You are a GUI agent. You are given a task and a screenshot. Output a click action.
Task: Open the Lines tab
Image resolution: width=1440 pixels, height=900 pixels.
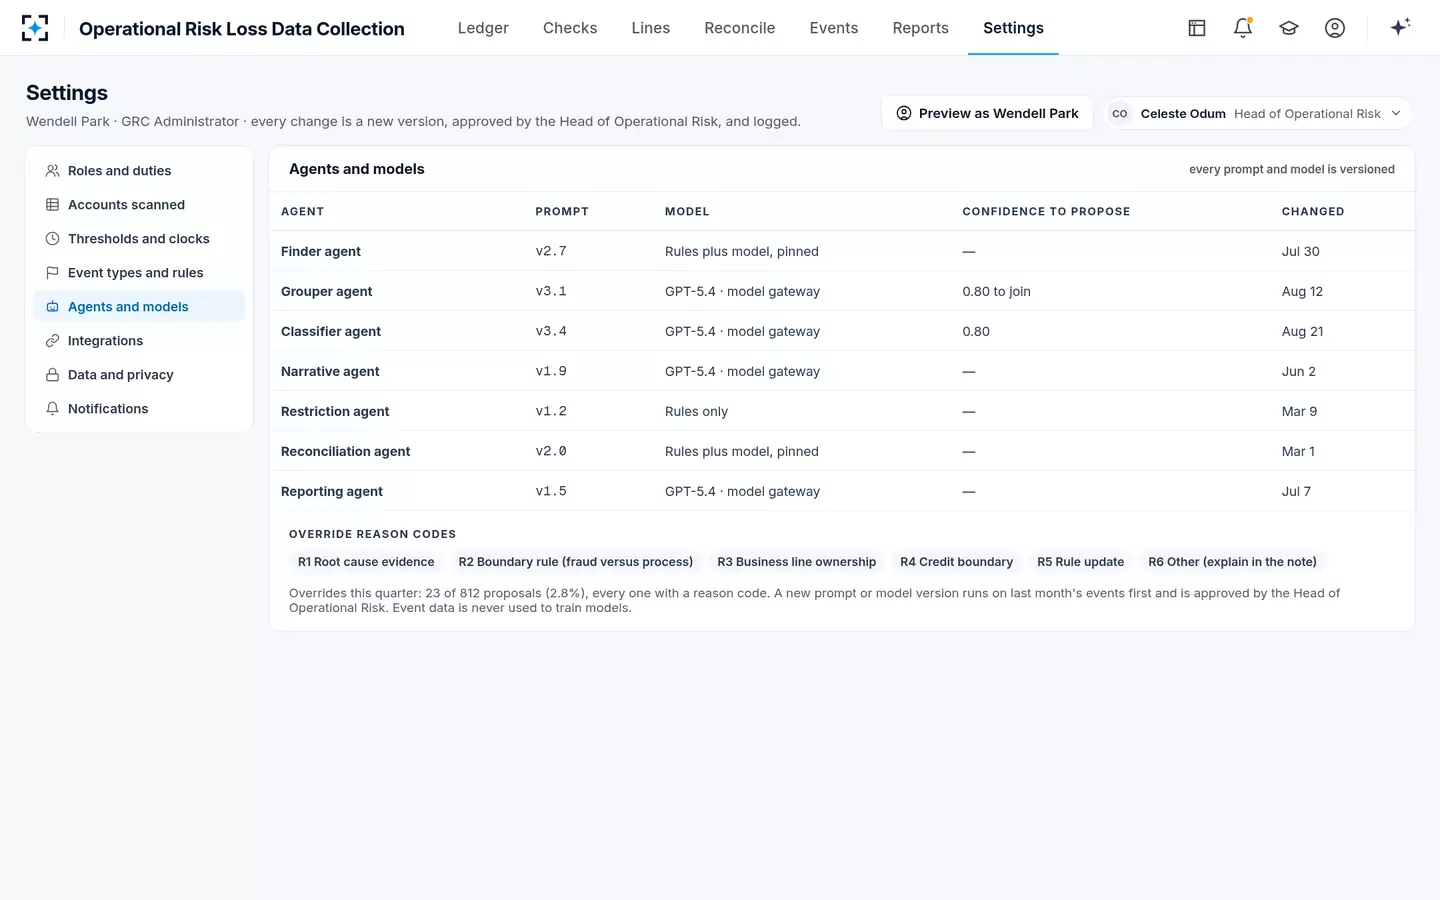(651, 28)
